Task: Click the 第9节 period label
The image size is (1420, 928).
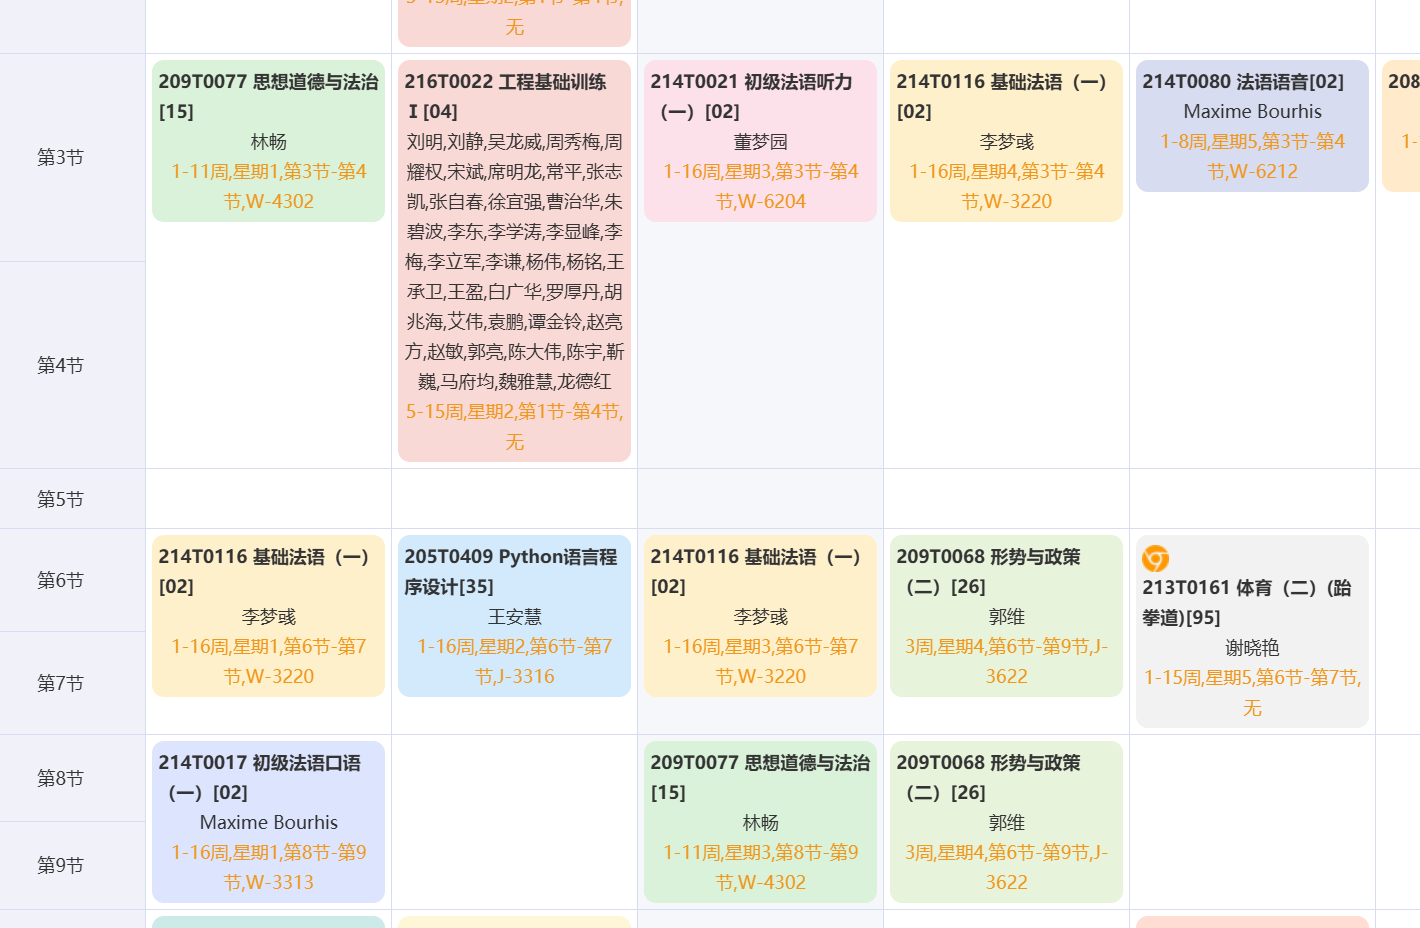Action: coord(60,865)
